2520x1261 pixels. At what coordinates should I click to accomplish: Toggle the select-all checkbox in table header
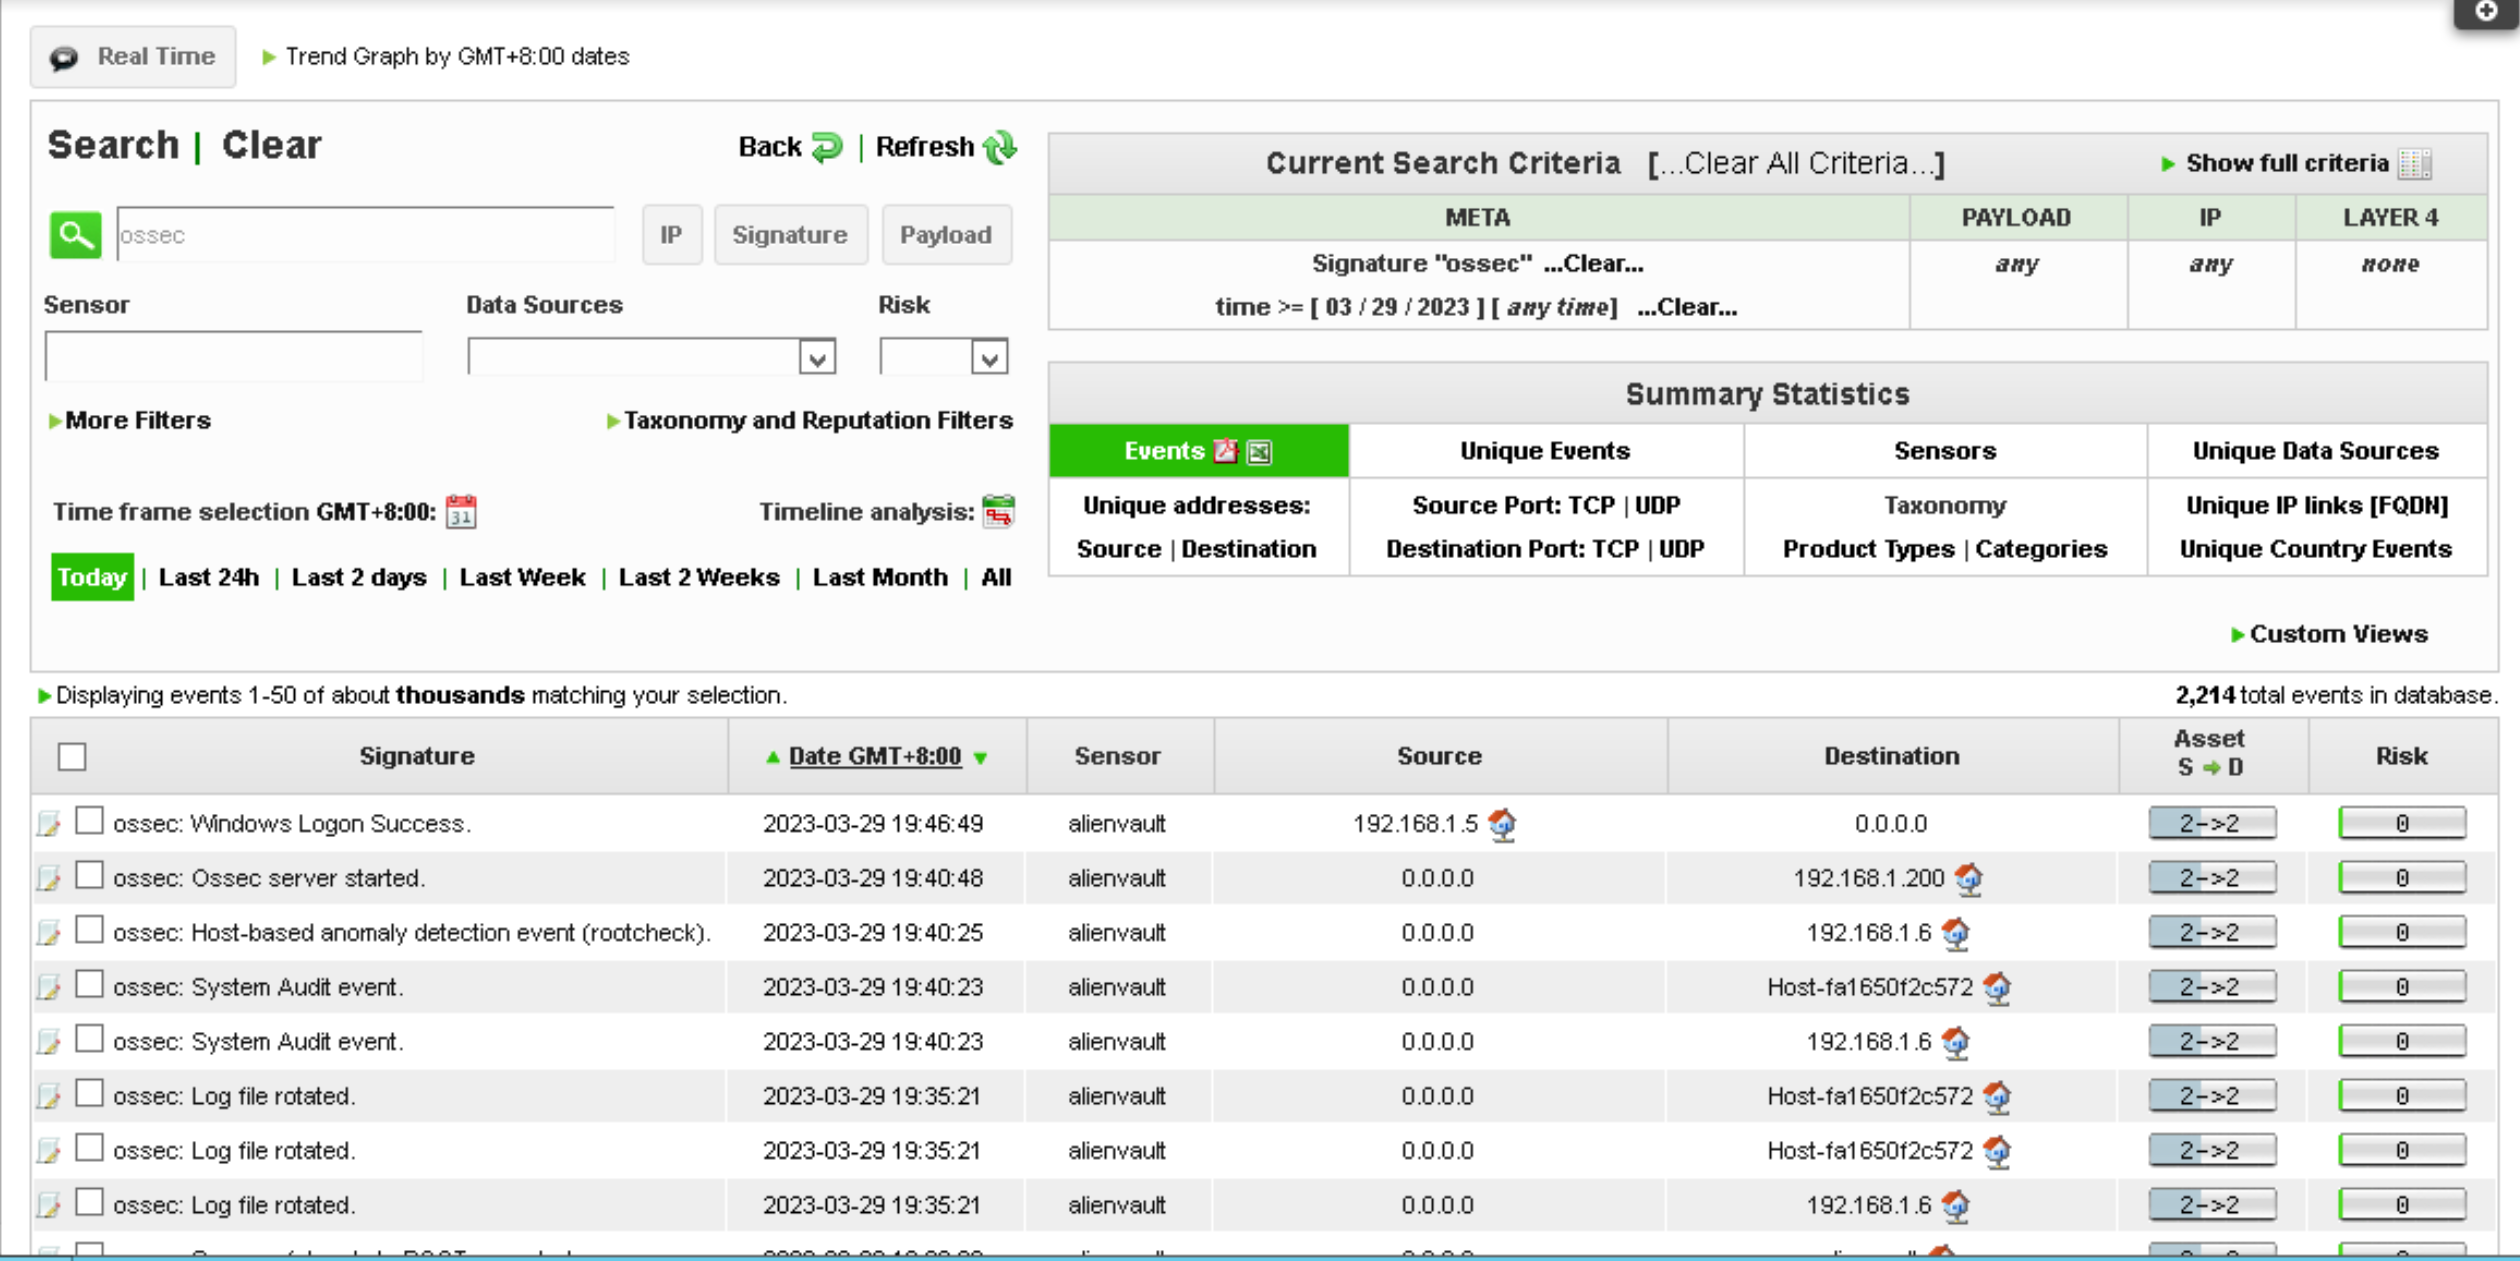[x=72, y=756]
